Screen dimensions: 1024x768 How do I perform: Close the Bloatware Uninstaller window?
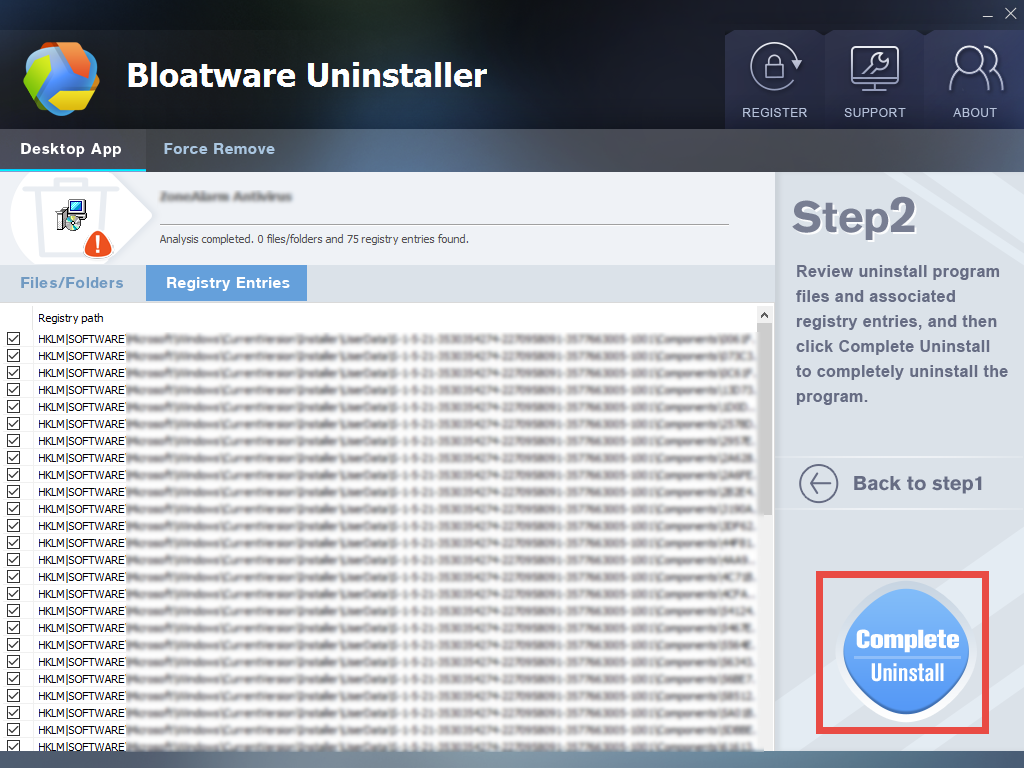point(1009,13)
